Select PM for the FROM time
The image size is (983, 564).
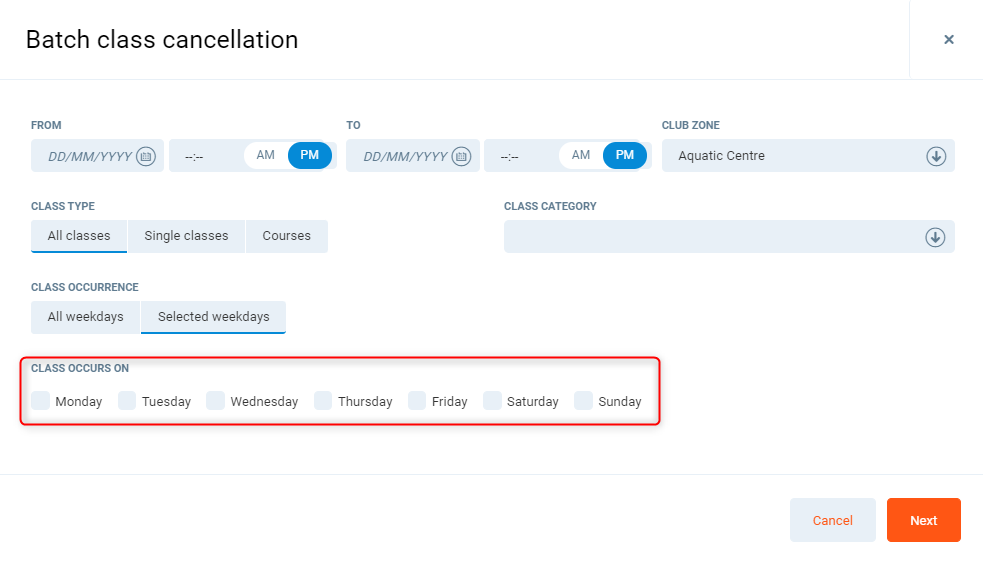click(x=310, y=155)
